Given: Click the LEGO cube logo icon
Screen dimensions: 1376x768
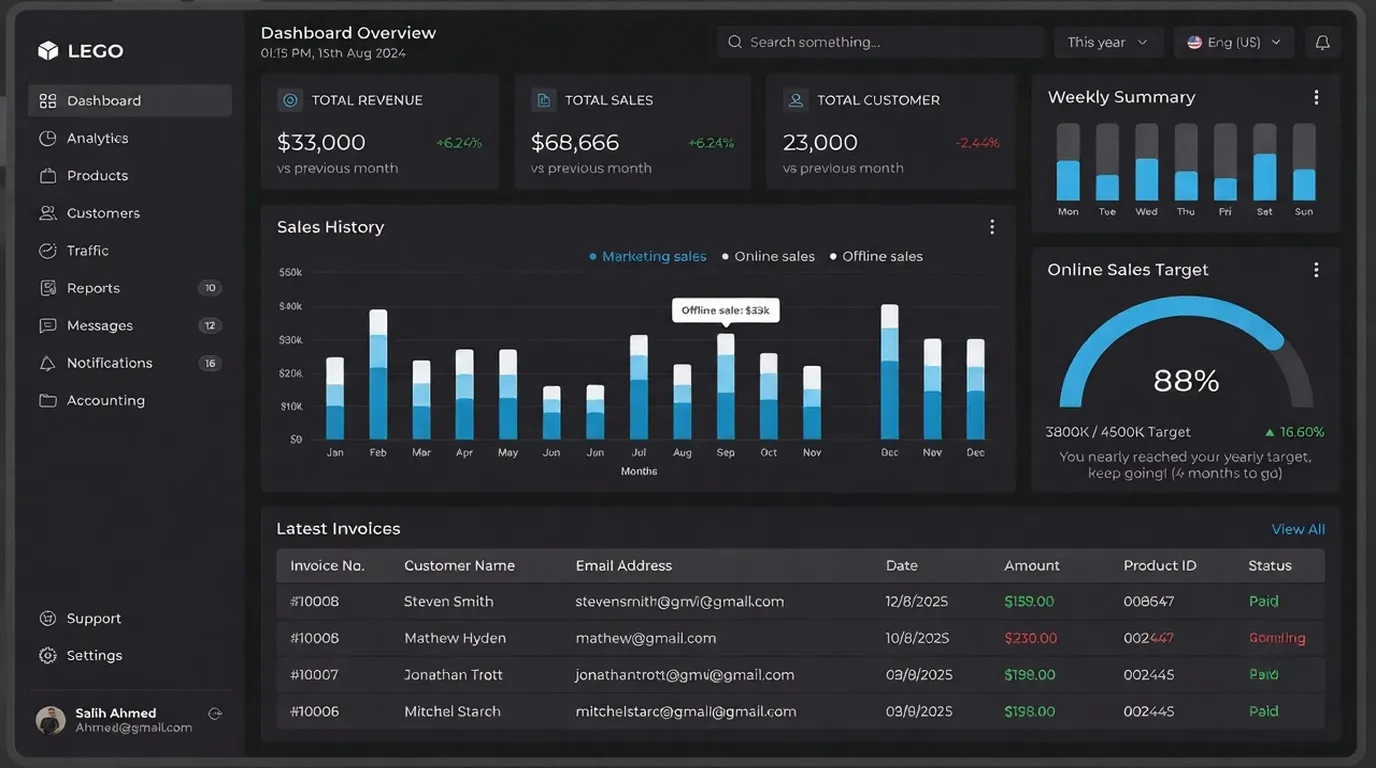Looking at the screenshot, I should pos(48,51).
